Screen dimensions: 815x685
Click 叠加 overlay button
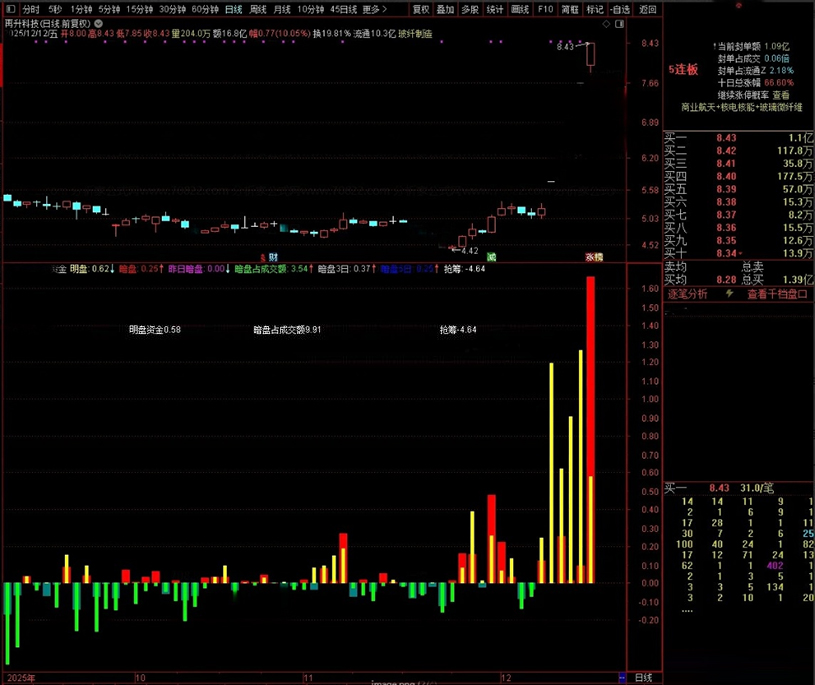[x=445, y=9]
